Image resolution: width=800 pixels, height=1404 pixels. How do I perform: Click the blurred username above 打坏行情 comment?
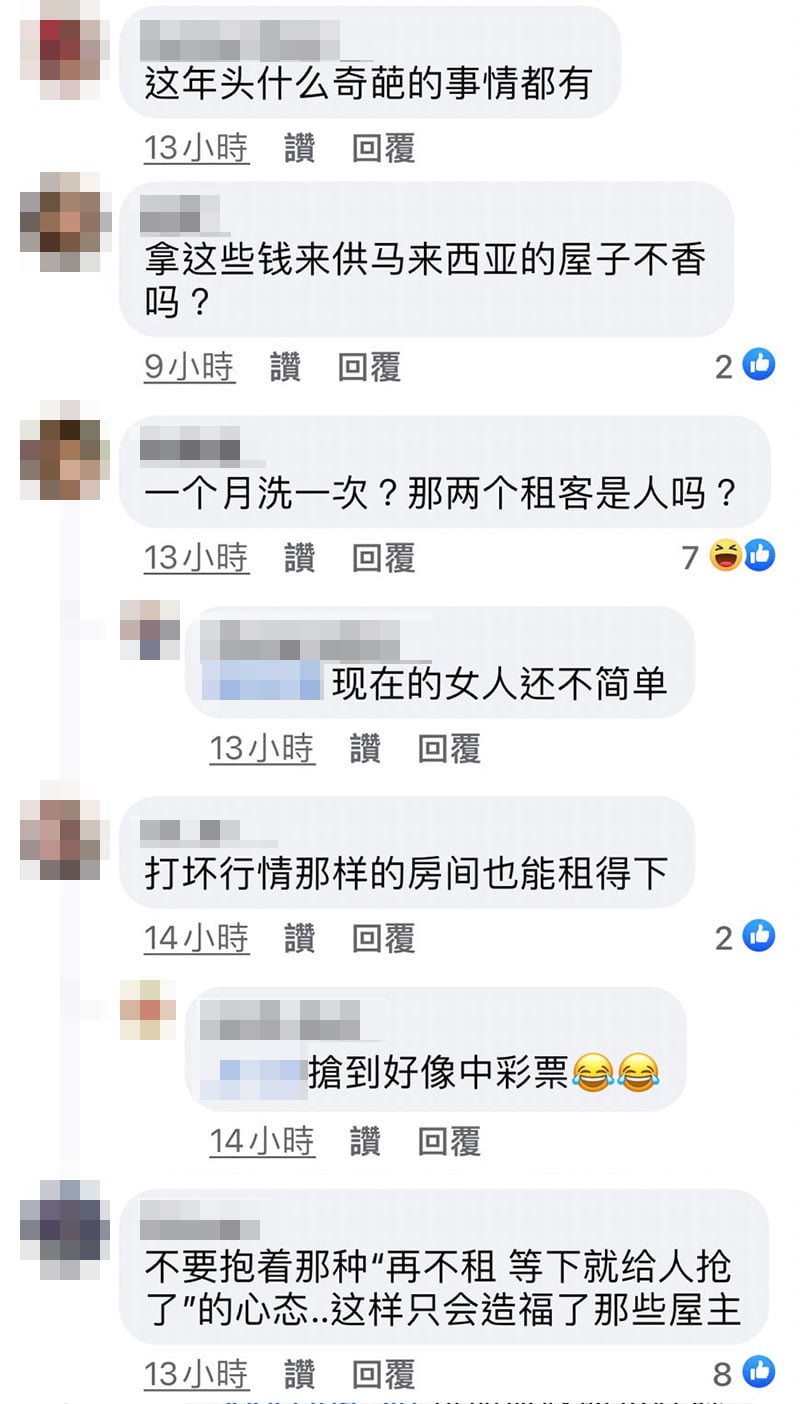194,831
